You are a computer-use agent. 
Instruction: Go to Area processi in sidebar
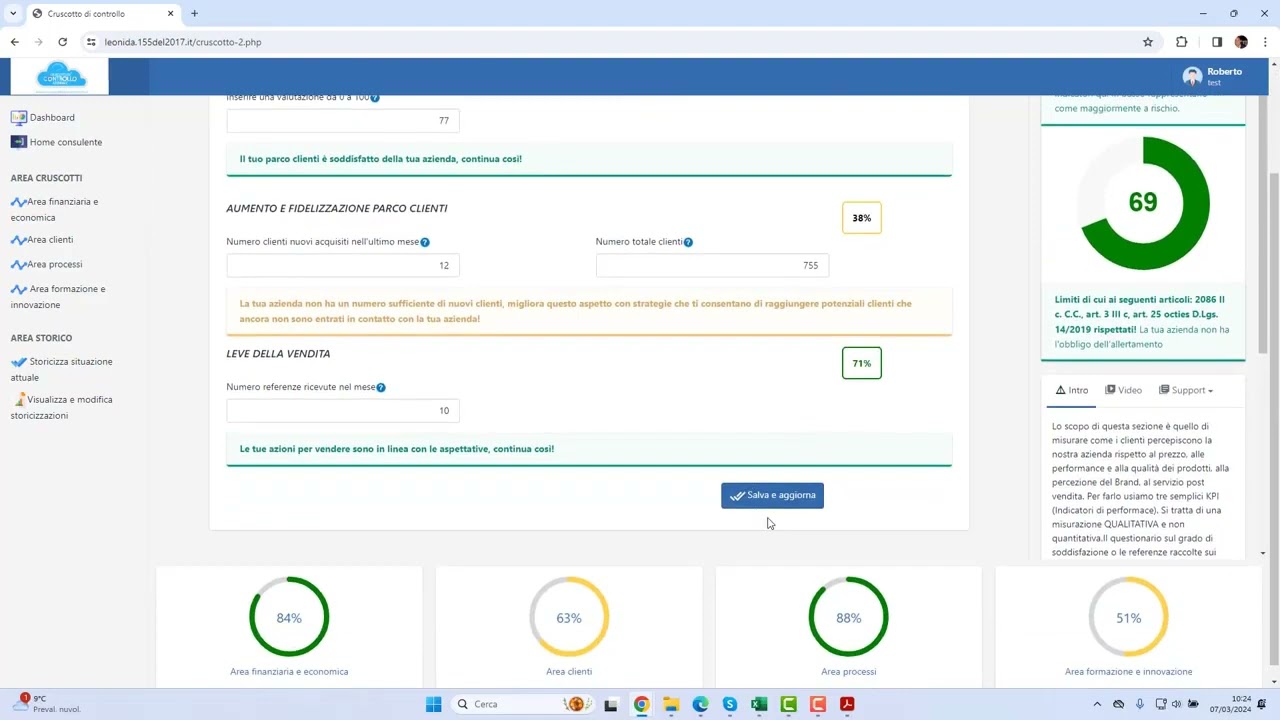[x=54, y=264]
